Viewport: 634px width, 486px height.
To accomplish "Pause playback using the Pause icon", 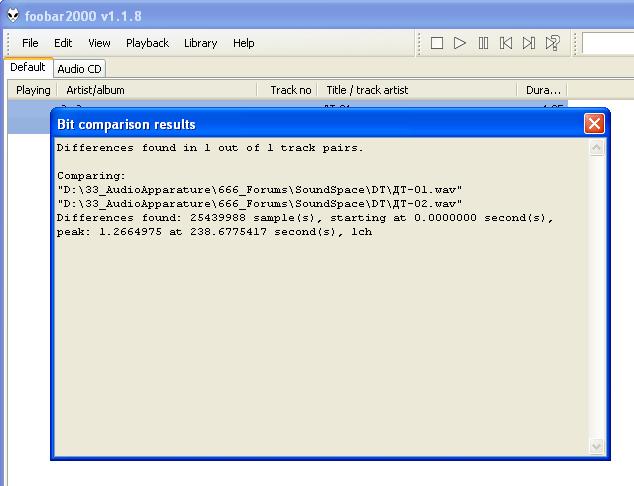I will (483, 43).
